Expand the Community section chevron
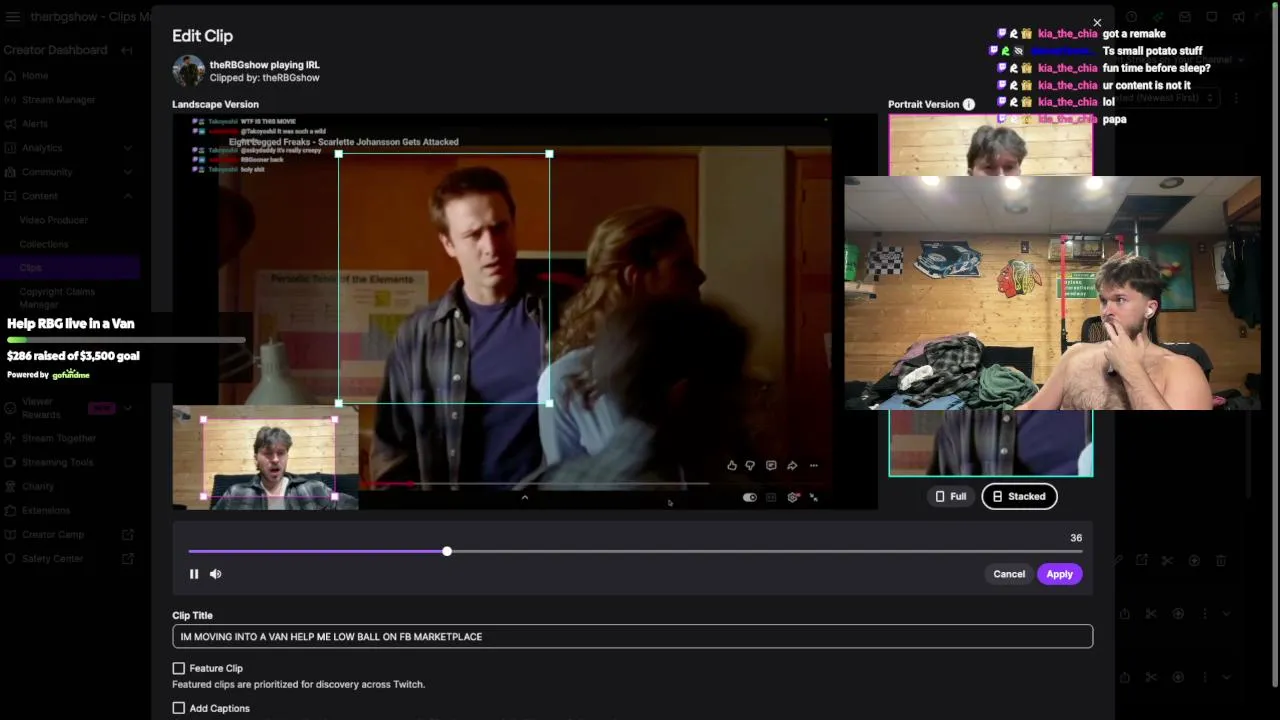 pyautogui.click(x=128, y=172)
